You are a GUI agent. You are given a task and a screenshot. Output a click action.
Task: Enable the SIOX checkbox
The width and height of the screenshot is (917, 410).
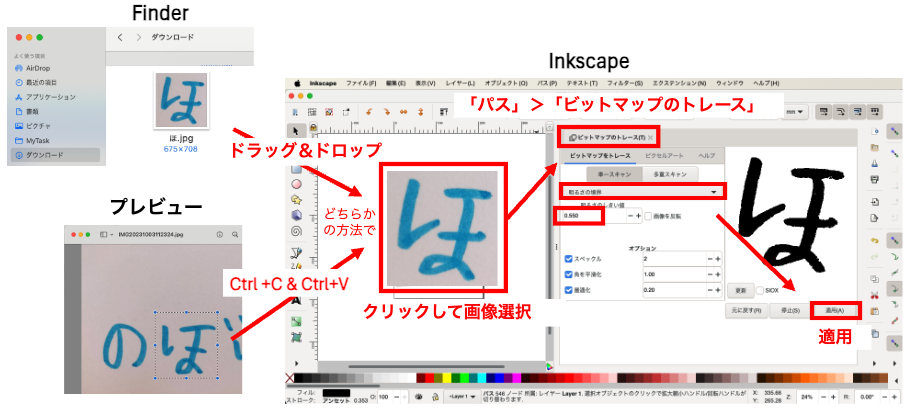(760, 290)
